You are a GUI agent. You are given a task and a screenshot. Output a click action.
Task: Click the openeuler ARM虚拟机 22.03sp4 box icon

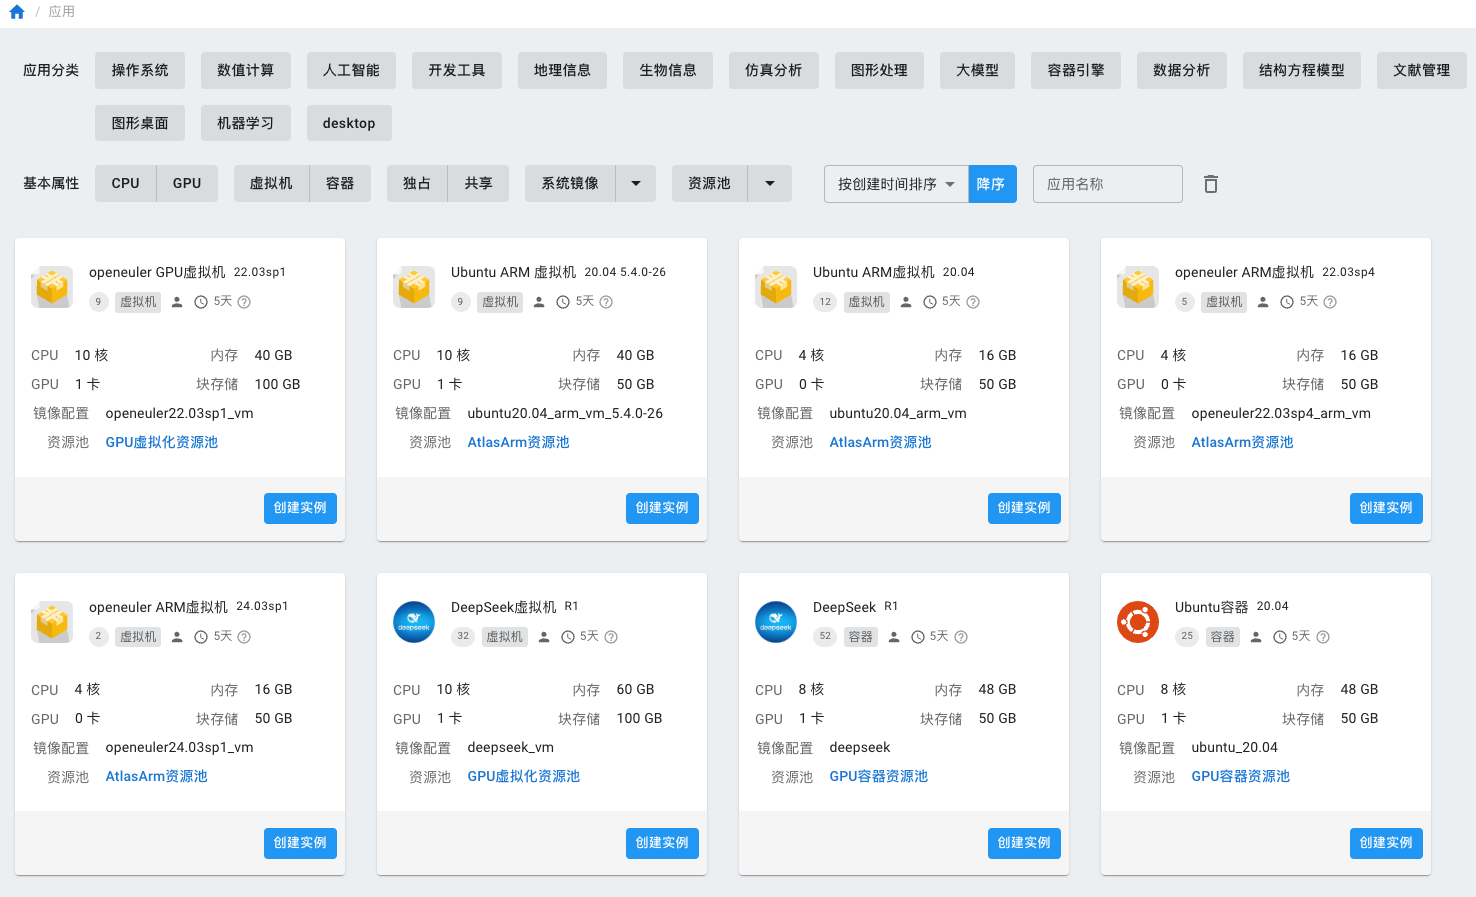tap(1138, 287)
